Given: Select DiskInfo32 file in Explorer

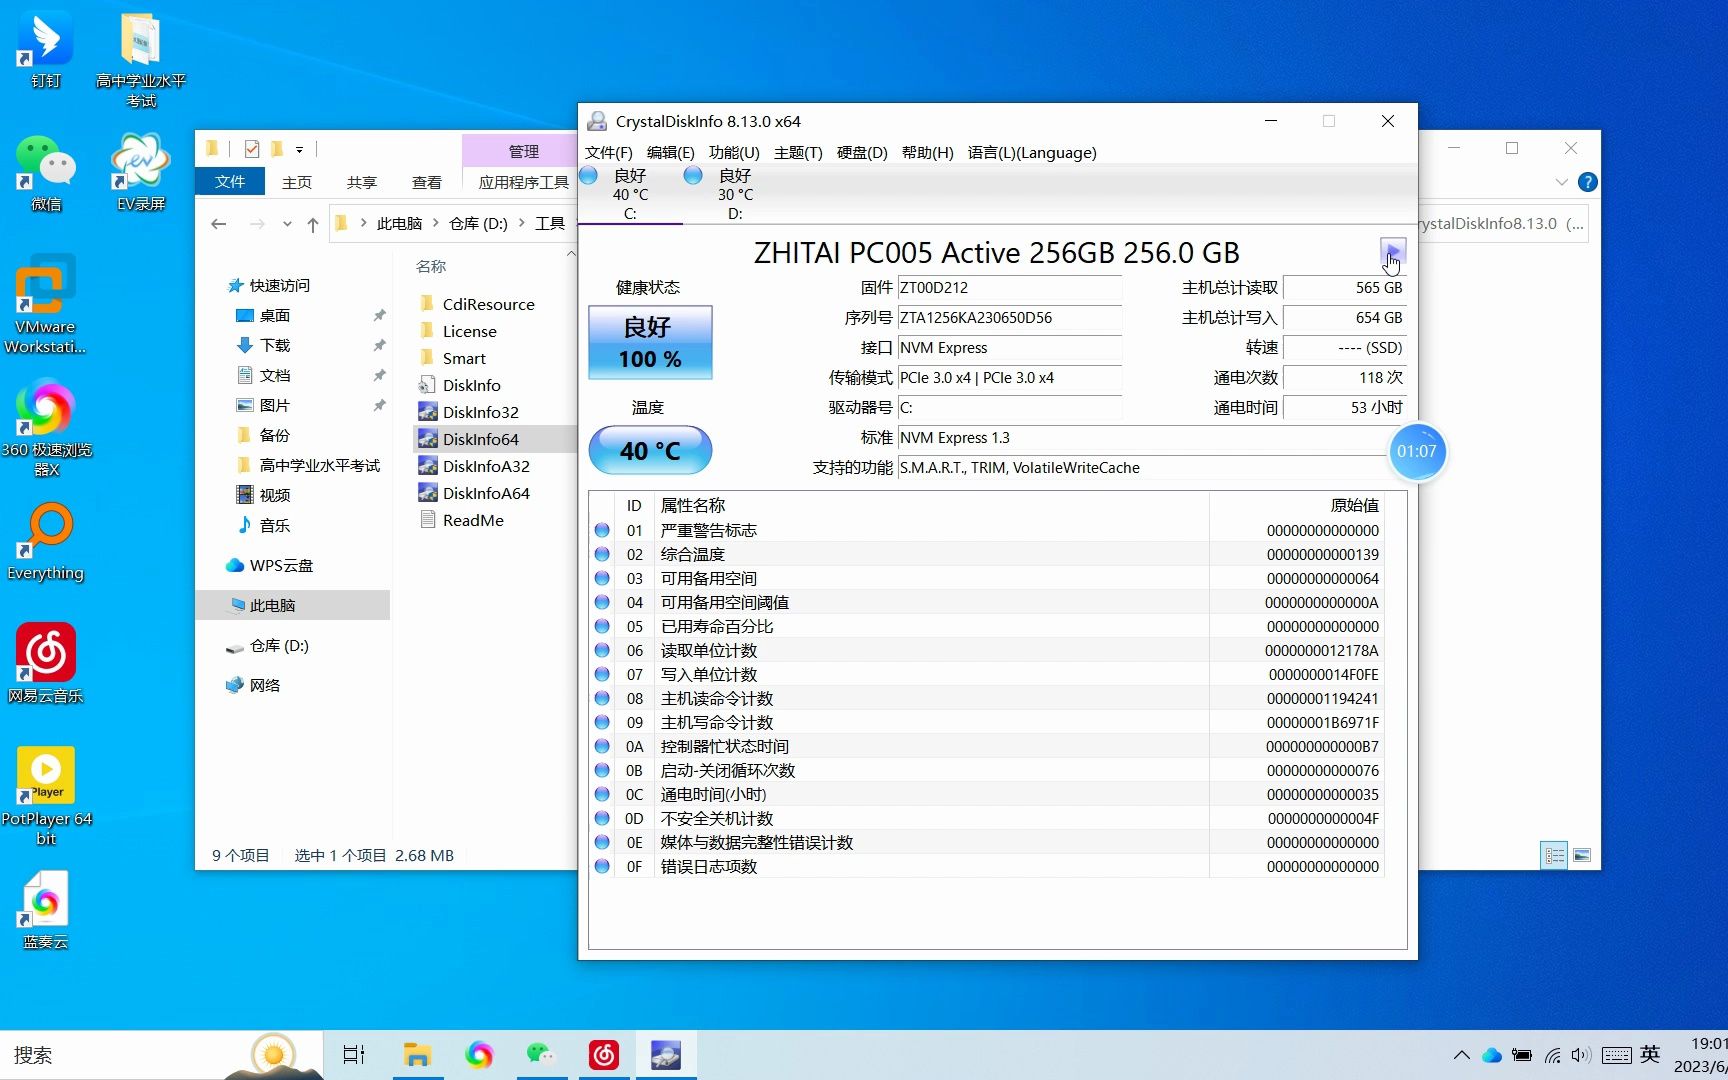Looking at the screenshot, I should click(x=480, y=412).
